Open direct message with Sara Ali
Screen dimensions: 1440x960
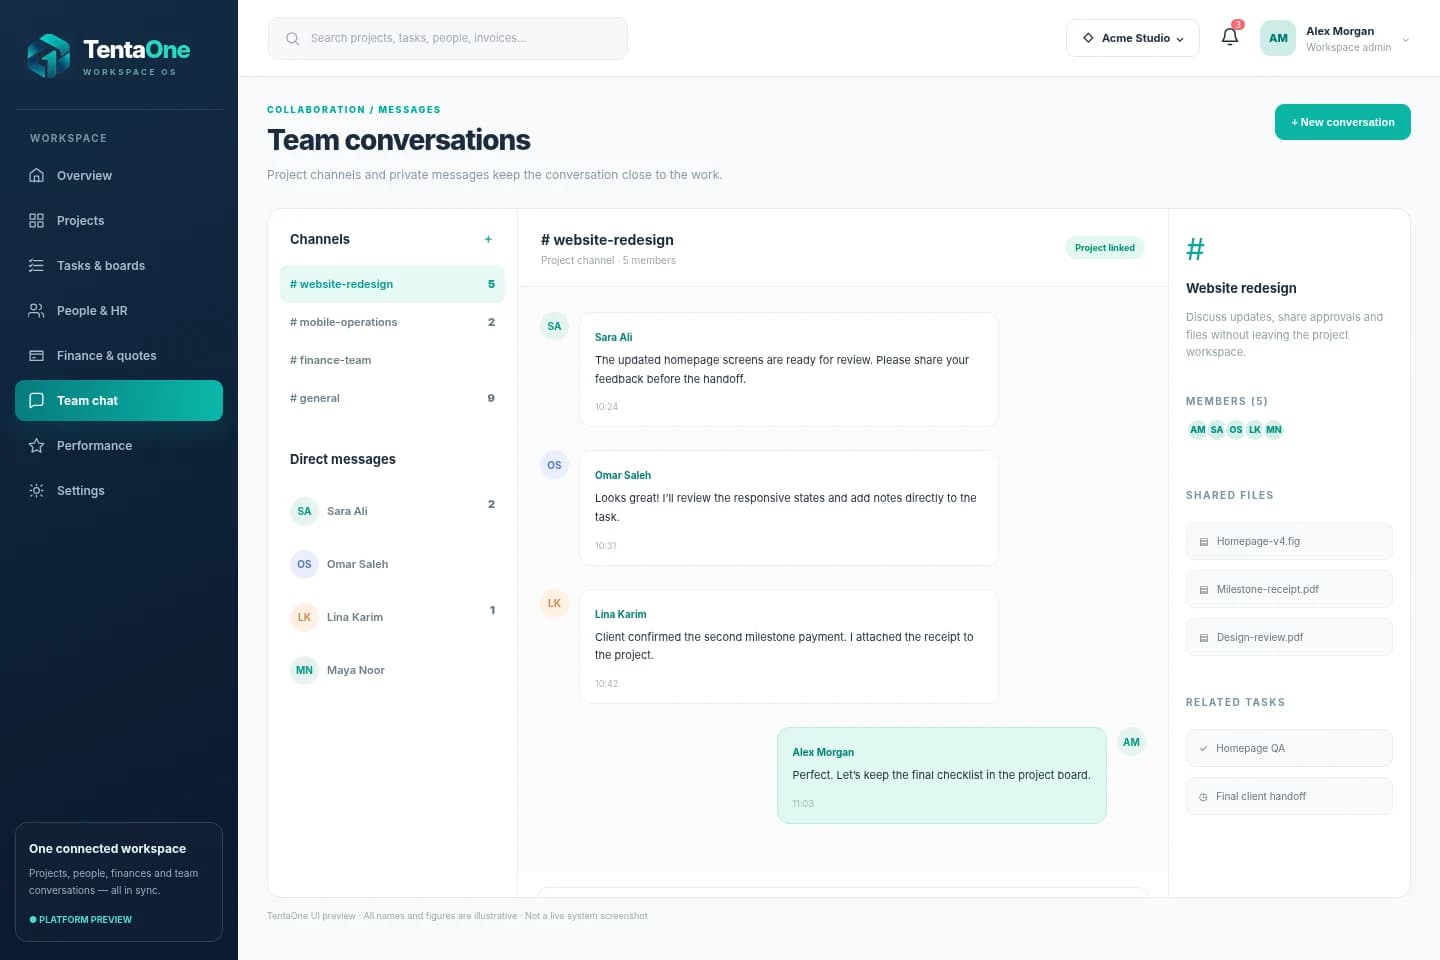pos(392,511)
